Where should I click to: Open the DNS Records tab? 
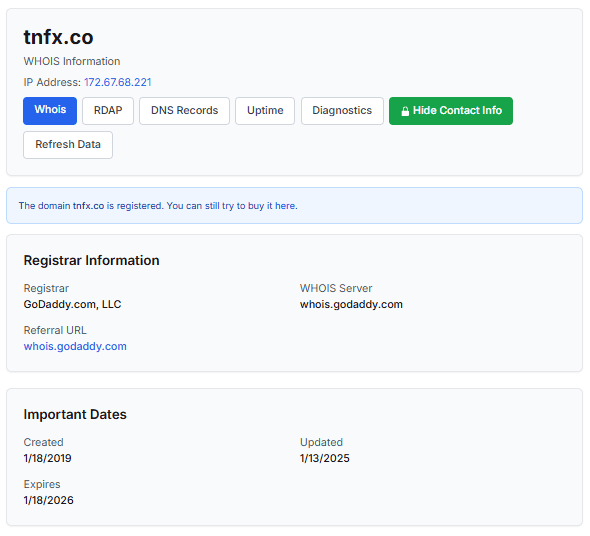click(x=184, y=111)
